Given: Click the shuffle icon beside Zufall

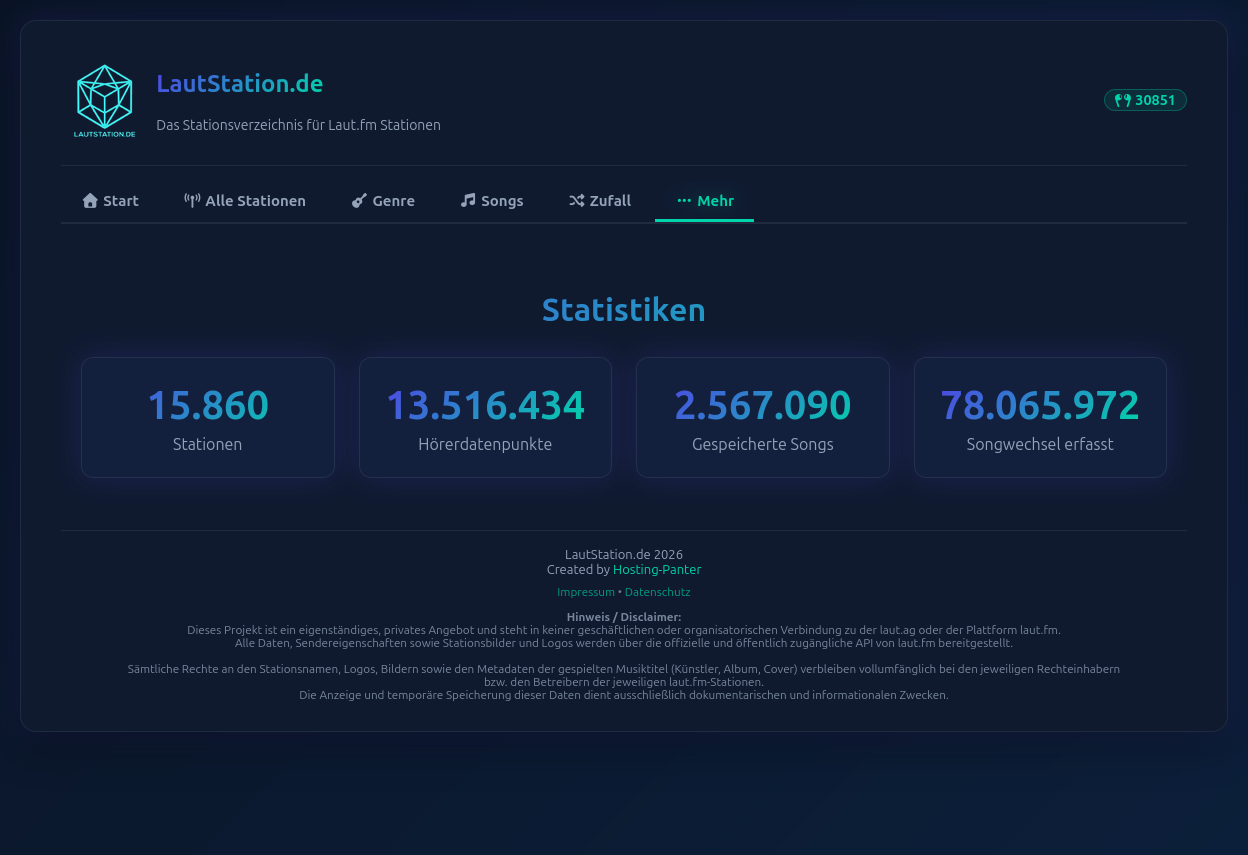Looking at the screenshot, I should coord(577,201).
